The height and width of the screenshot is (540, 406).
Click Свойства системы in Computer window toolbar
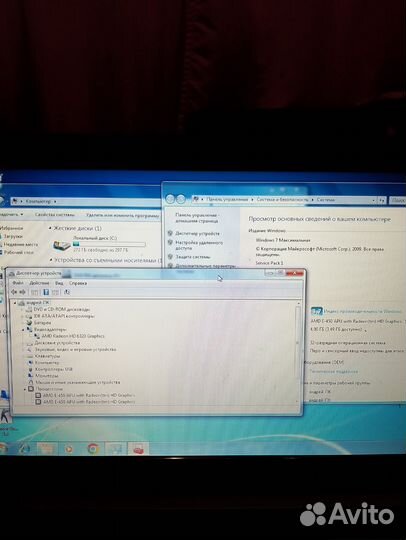click(x=55, y=215)
